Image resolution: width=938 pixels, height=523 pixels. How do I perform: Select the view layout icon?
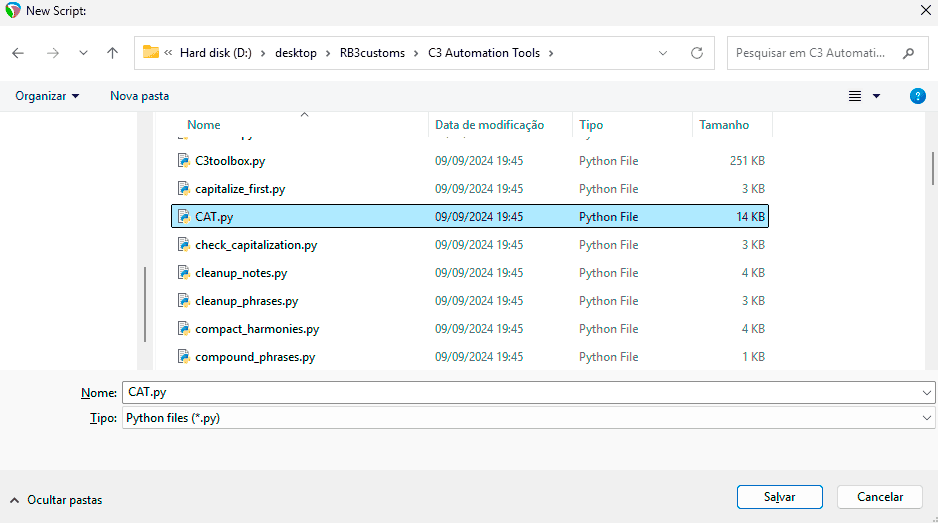click(x=855, y=96)
